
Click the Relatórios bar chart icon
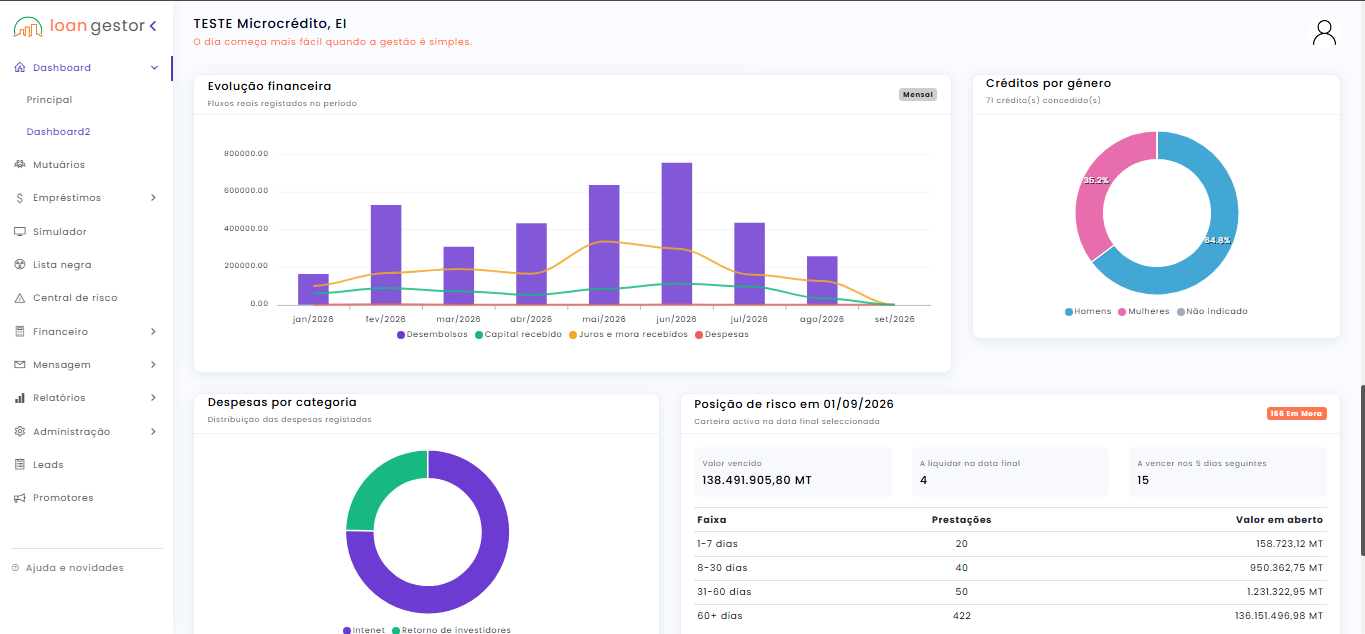tap(20, 398)
